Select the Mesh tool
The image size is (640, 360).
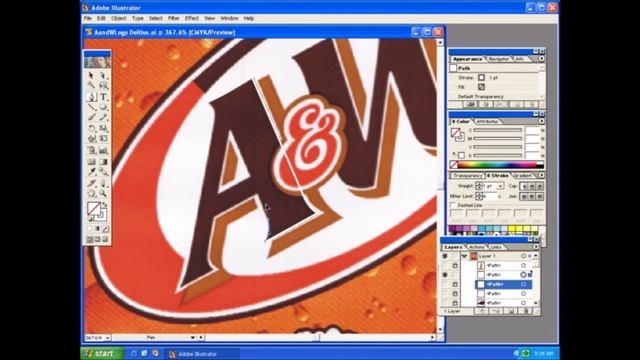(91, 162)
